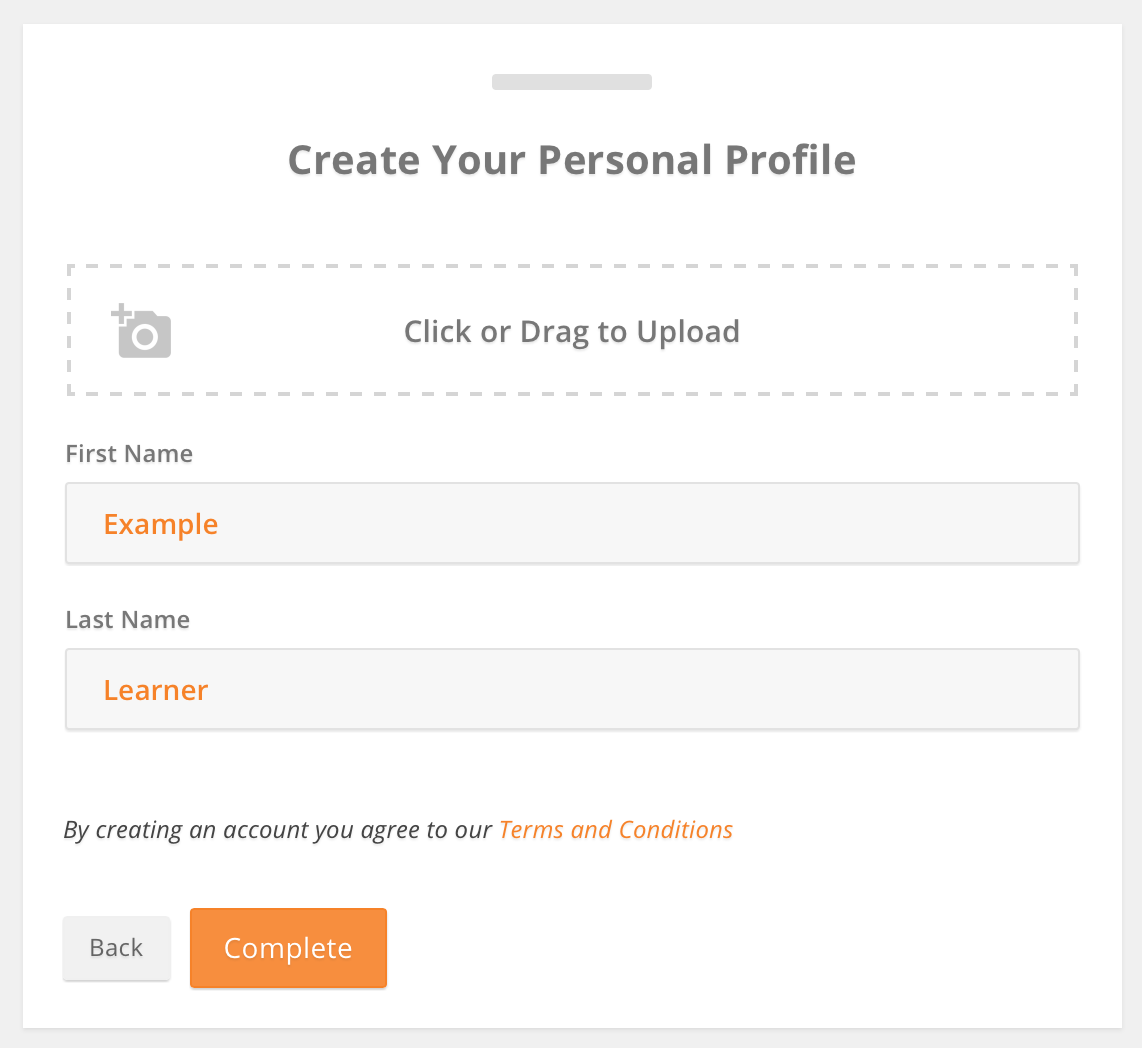The image size is (1142, 1048).
Task: Click empty space right of Complete button
Action: pos(728,948)
